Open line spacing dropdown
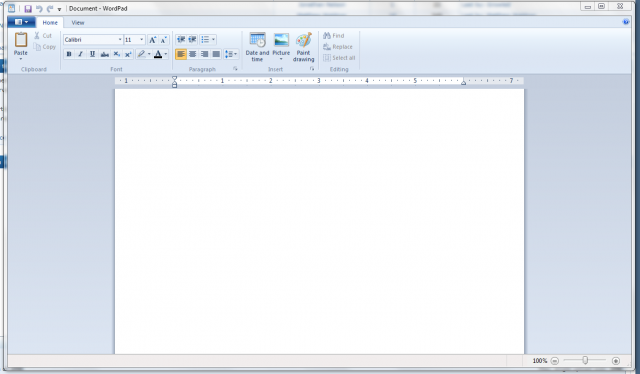 [x=231, y=54]
